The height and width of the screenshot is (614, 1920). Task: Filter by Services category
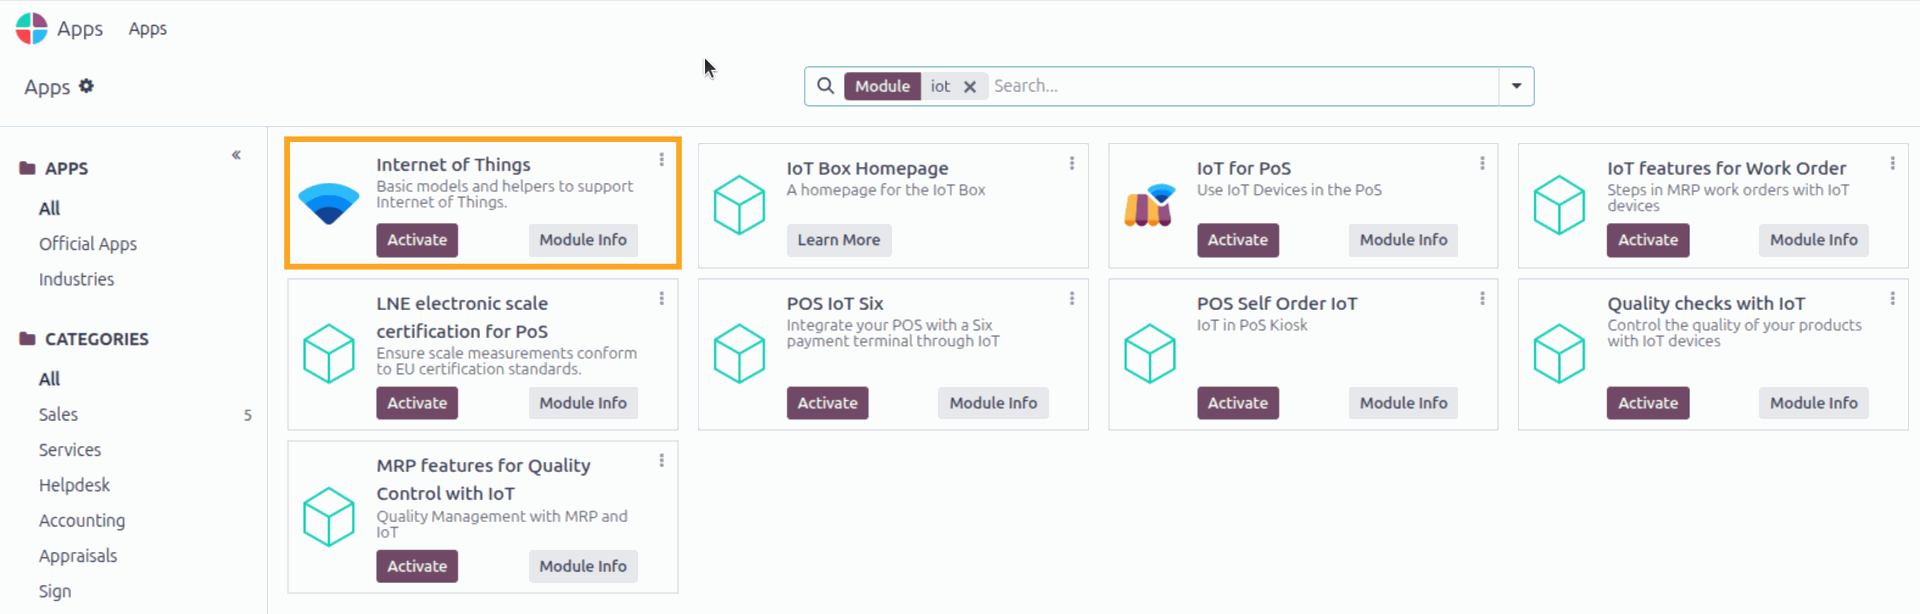(70, 450)
